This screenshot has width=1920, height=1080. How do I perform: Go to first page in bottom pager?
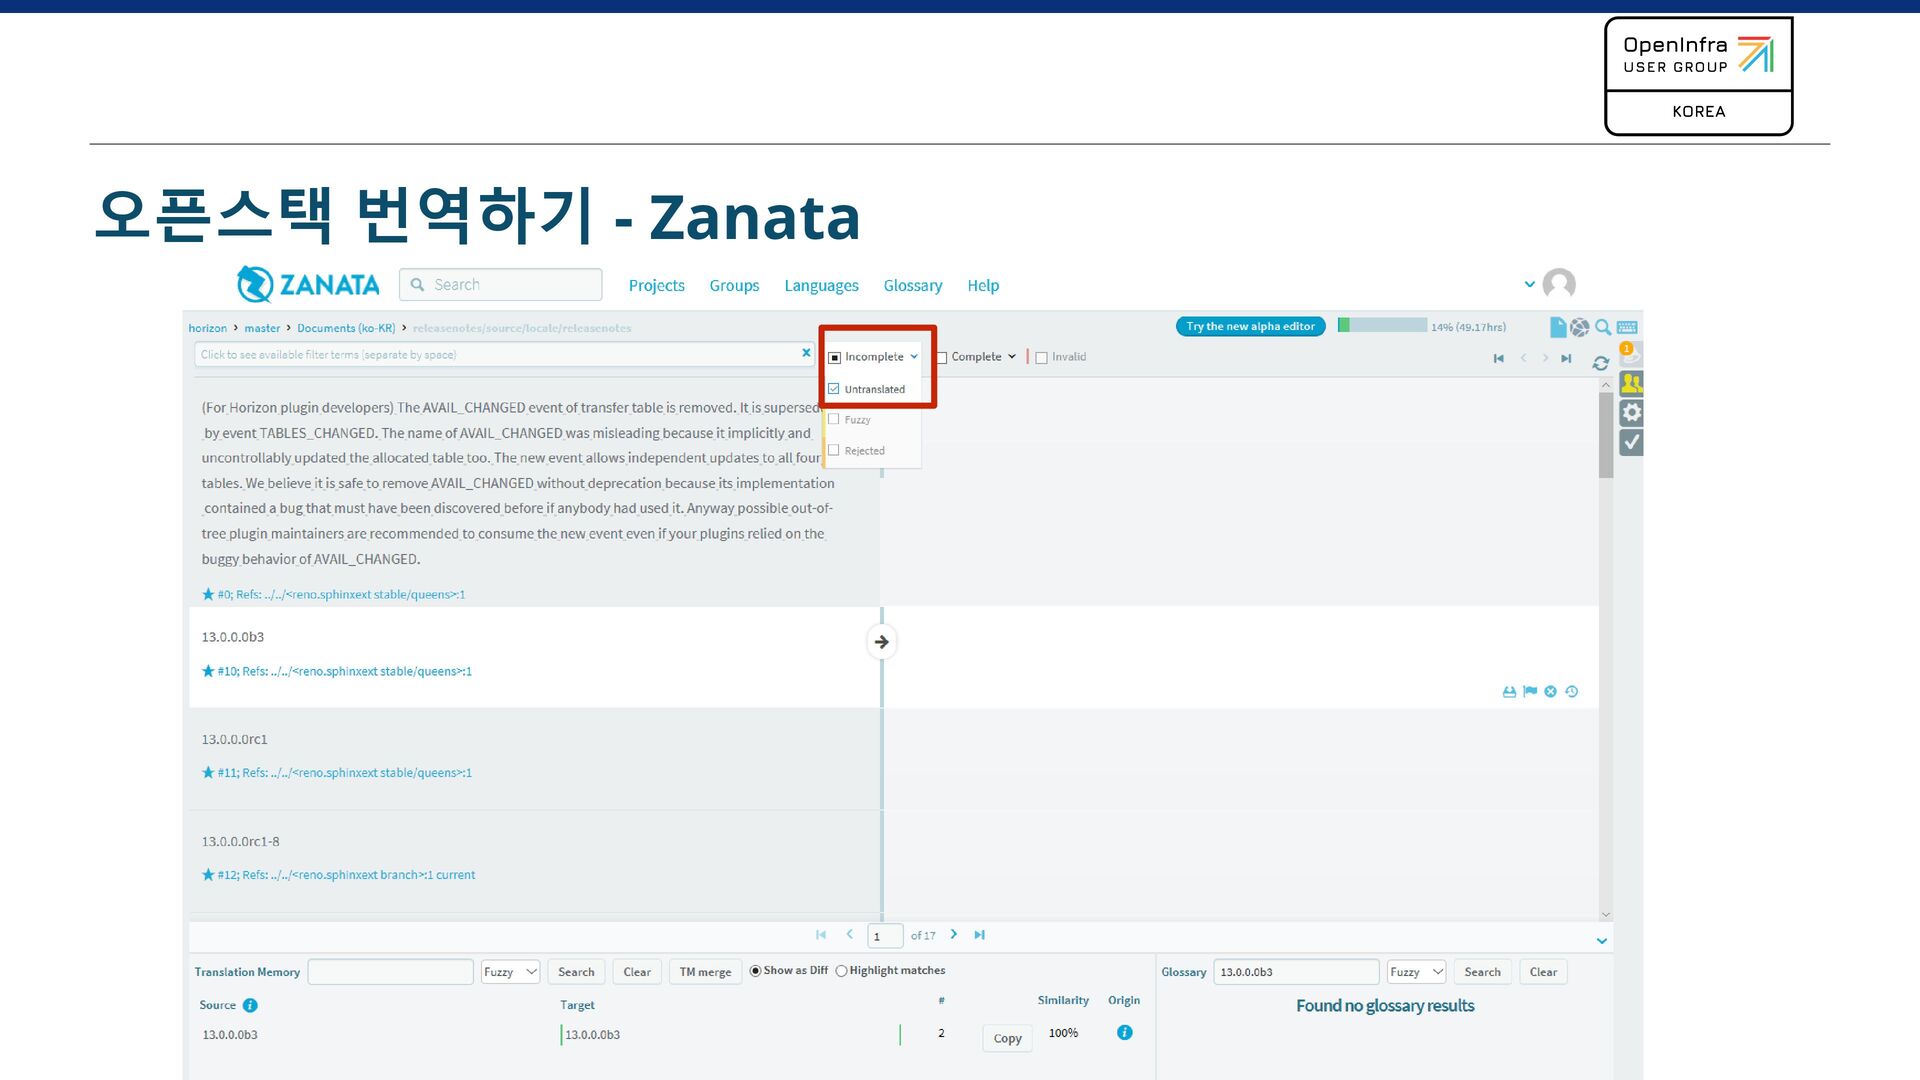pos(821,935)
